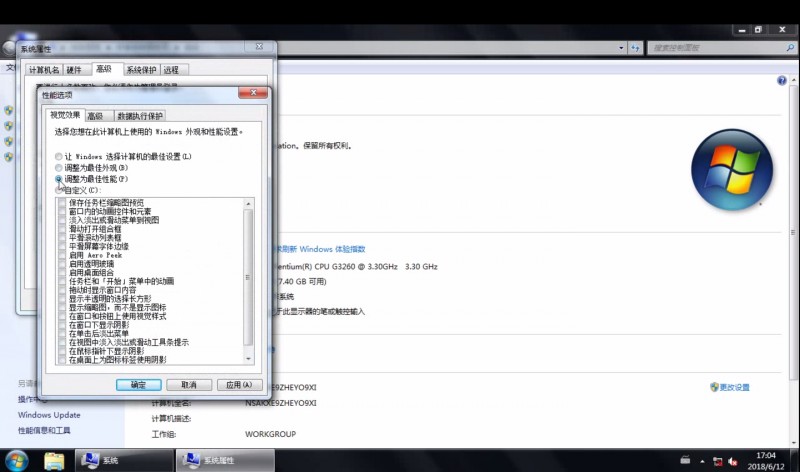The height and width of the screenshot is (472, 800).
Task: Switch to the 系统 taskbar window button
Action: tap(124, 460)
